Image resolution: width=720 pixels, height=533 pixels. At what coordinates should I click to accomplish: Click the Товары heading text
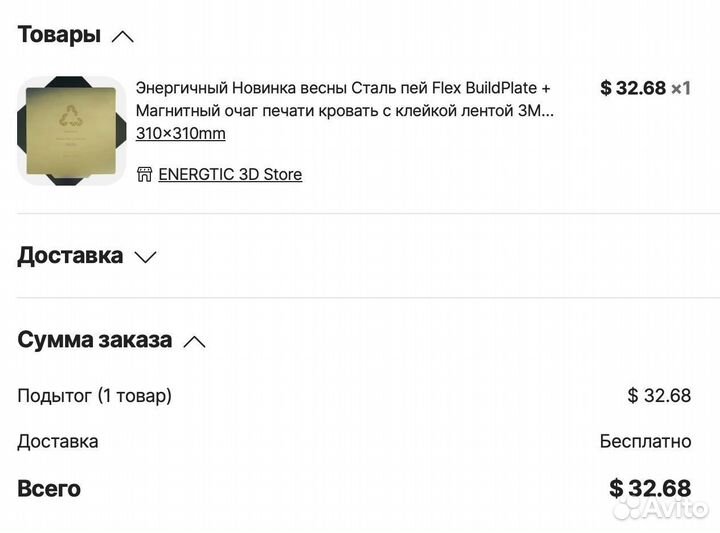[59, 35]
